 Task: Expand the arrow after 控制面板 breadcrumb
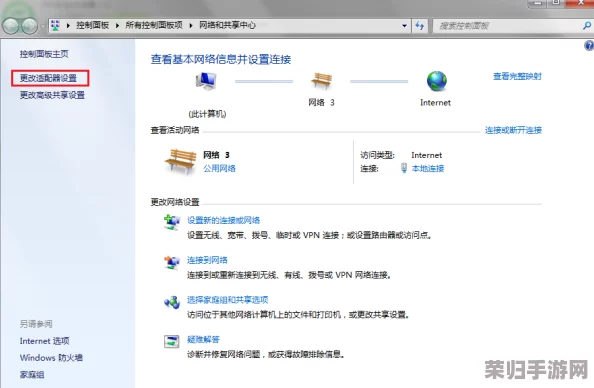click(117, 25)
